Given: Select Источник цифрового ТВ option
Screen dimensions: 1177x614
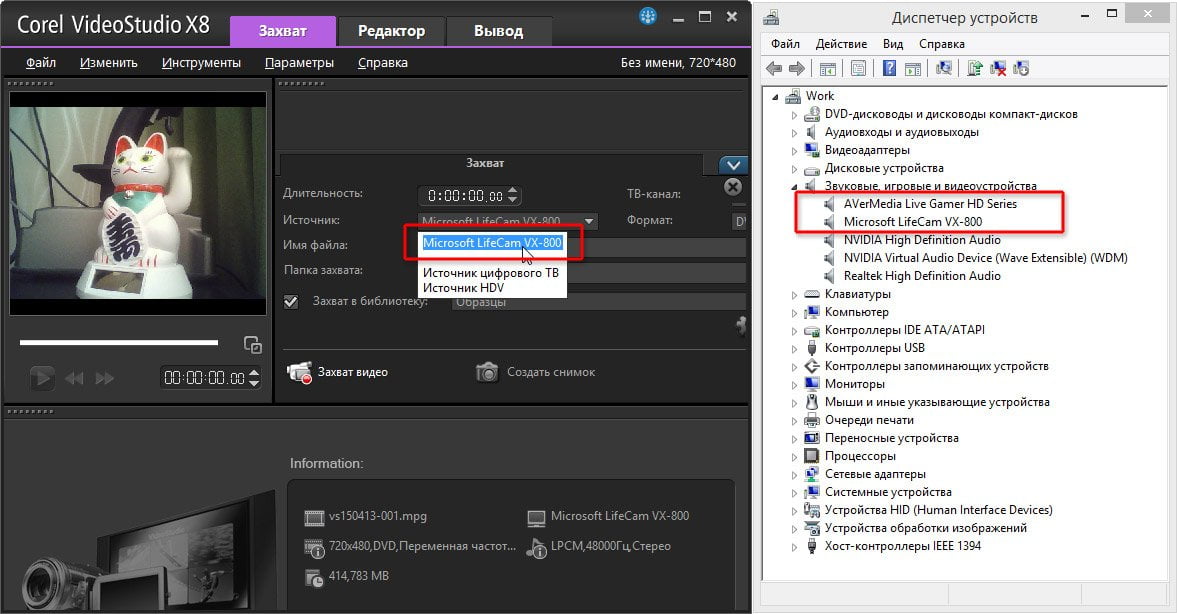Looking at the screenshot, I should (491, 272).
